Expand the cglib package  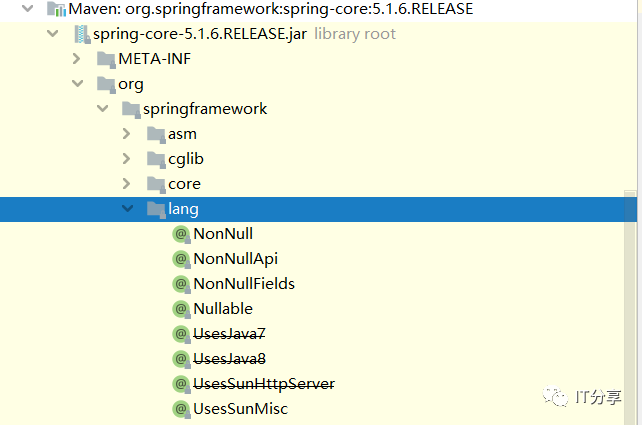point(127,159)
